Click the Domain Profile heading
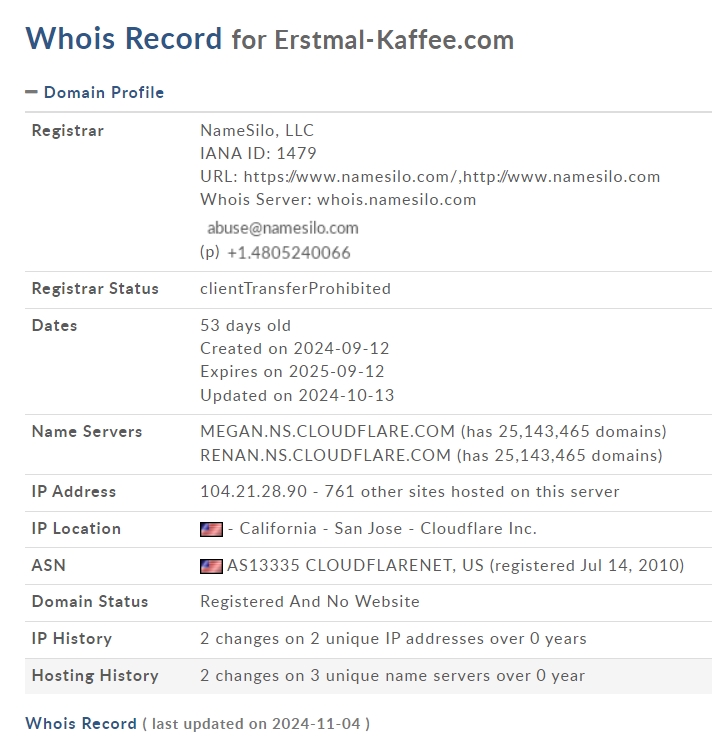The height and width of the screenshot is (740, 712). tap(104, 92)
